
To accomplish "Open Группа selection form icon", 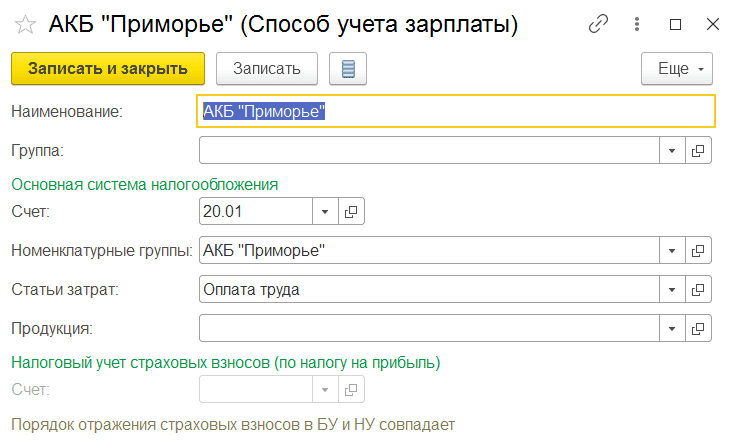I will pos(698,150).
